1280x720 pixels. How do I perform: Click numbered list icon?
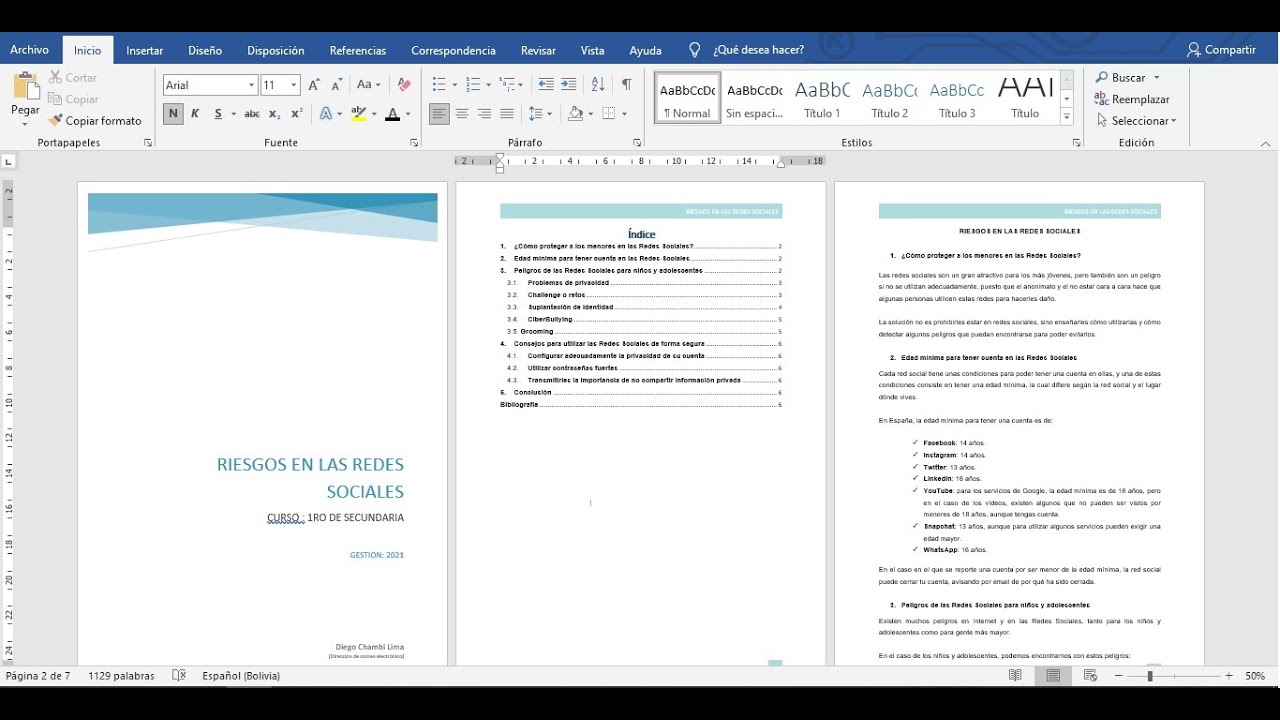(472, 85)
